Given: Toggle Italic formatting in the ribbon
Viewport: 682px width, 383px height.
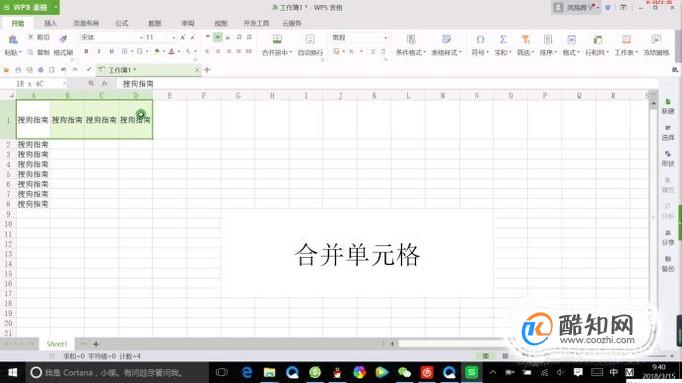Looking at the screenshot, I should click(x=99, y=51).
